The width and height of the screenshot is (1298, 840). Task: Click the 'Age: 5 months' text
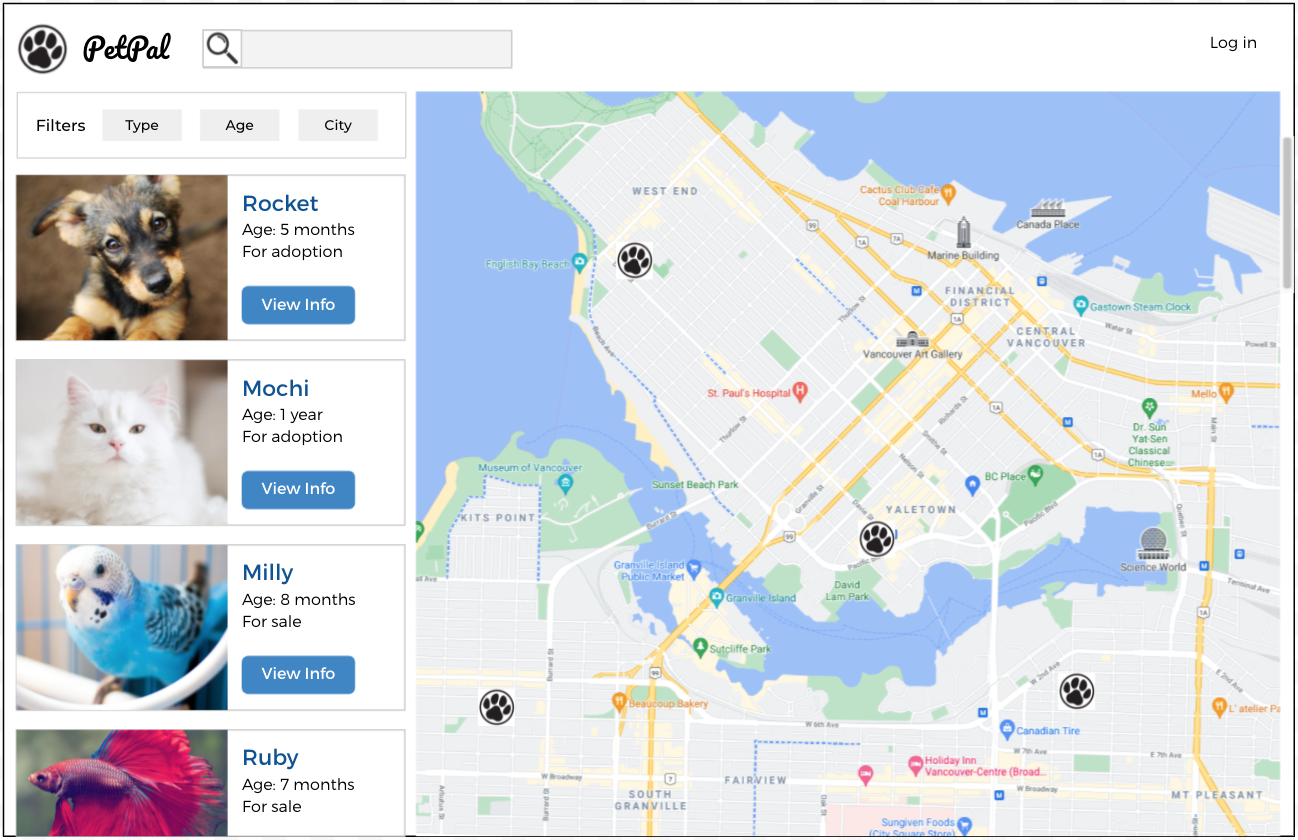(298, 229)
